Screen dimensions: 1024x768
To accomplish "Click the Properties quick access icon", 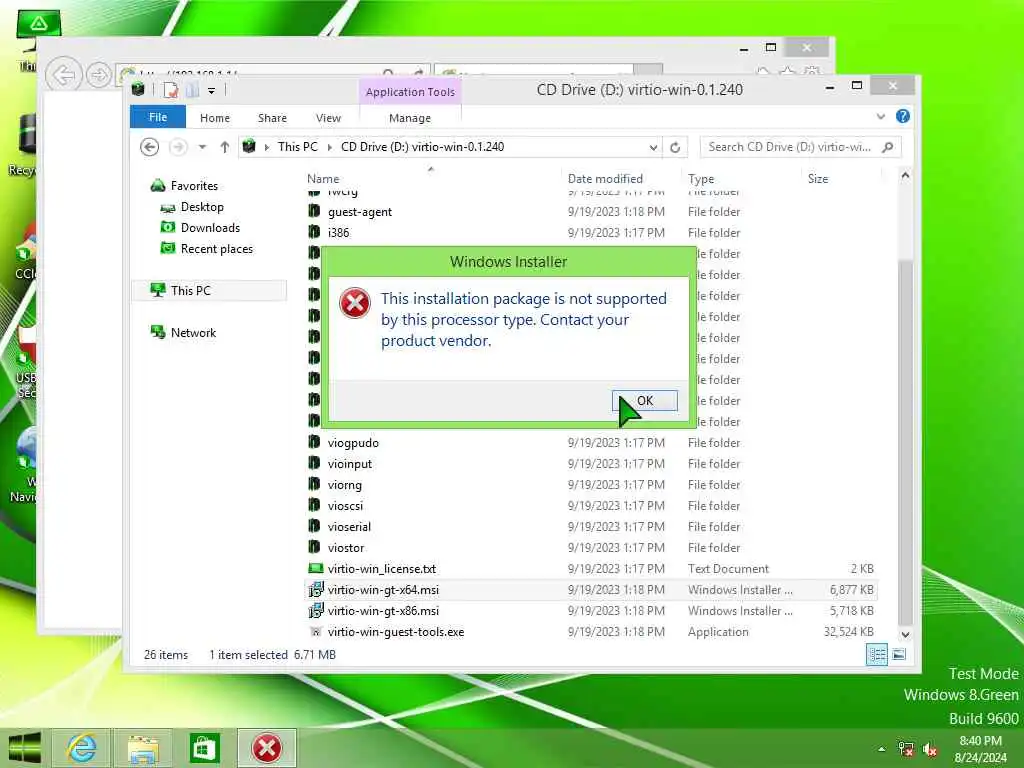I will [171, 90].
